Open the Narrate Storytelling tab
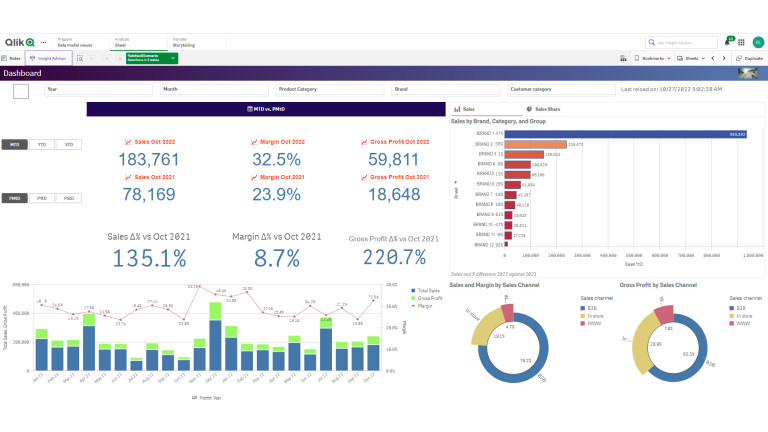The width and height of the screenshot is (768, 432). tap(183, 42)
